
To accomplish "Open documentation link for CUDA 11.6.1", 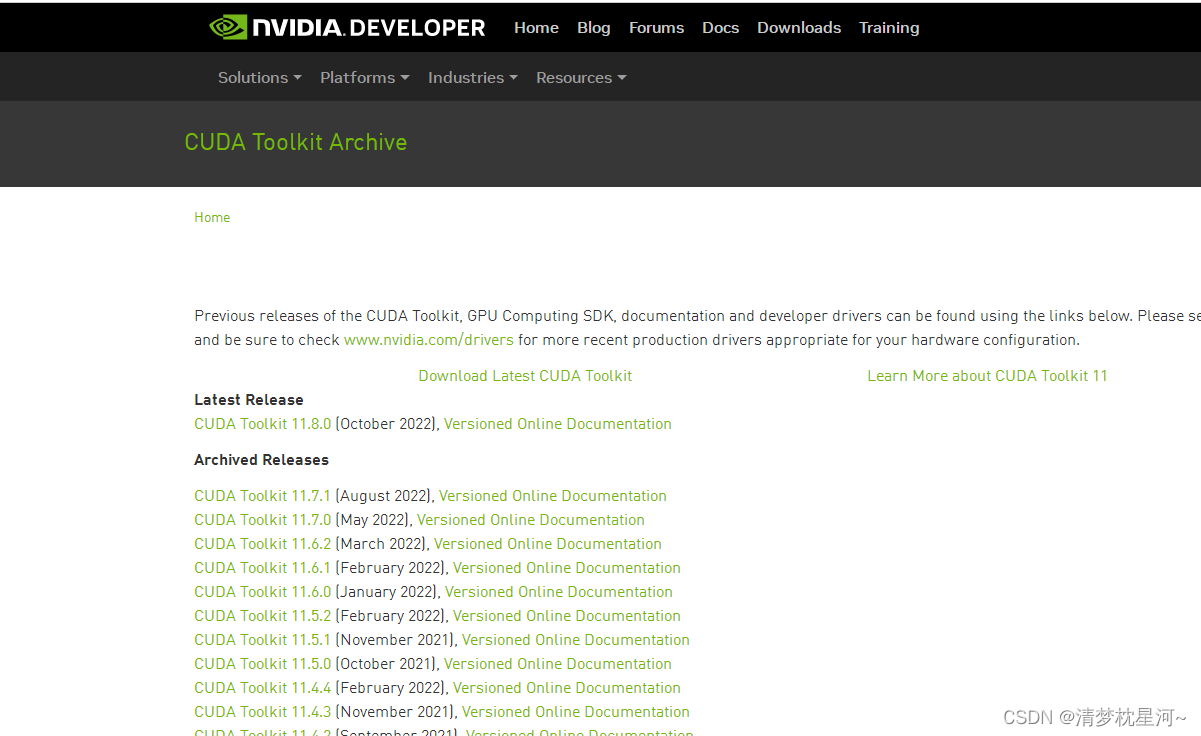I will pos(567,568).
